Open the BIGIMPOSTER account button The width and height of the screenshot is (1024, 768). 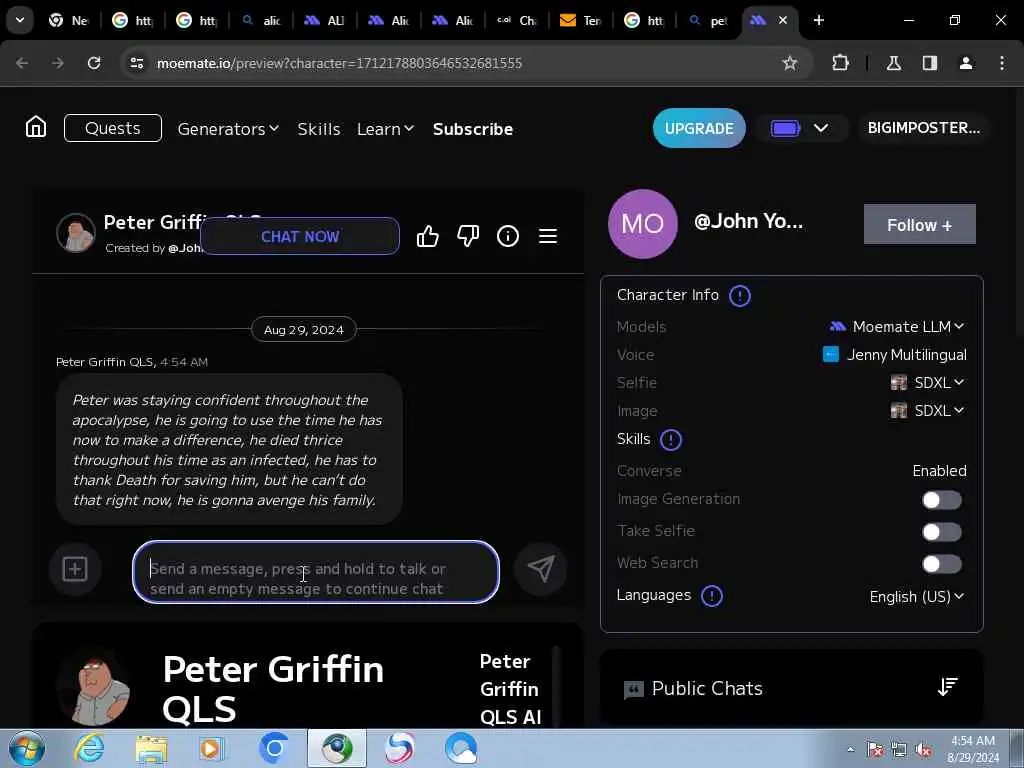(923, 128)
